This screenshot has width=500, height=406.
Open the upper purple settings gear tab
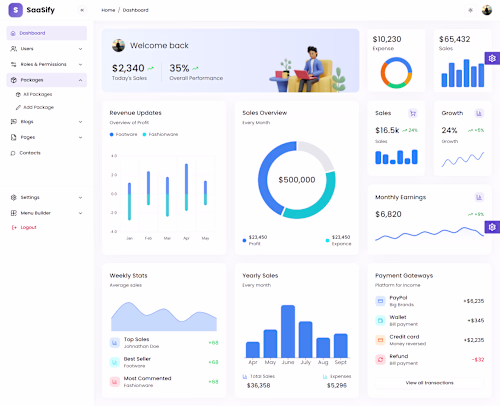click(x=492, y=58)
